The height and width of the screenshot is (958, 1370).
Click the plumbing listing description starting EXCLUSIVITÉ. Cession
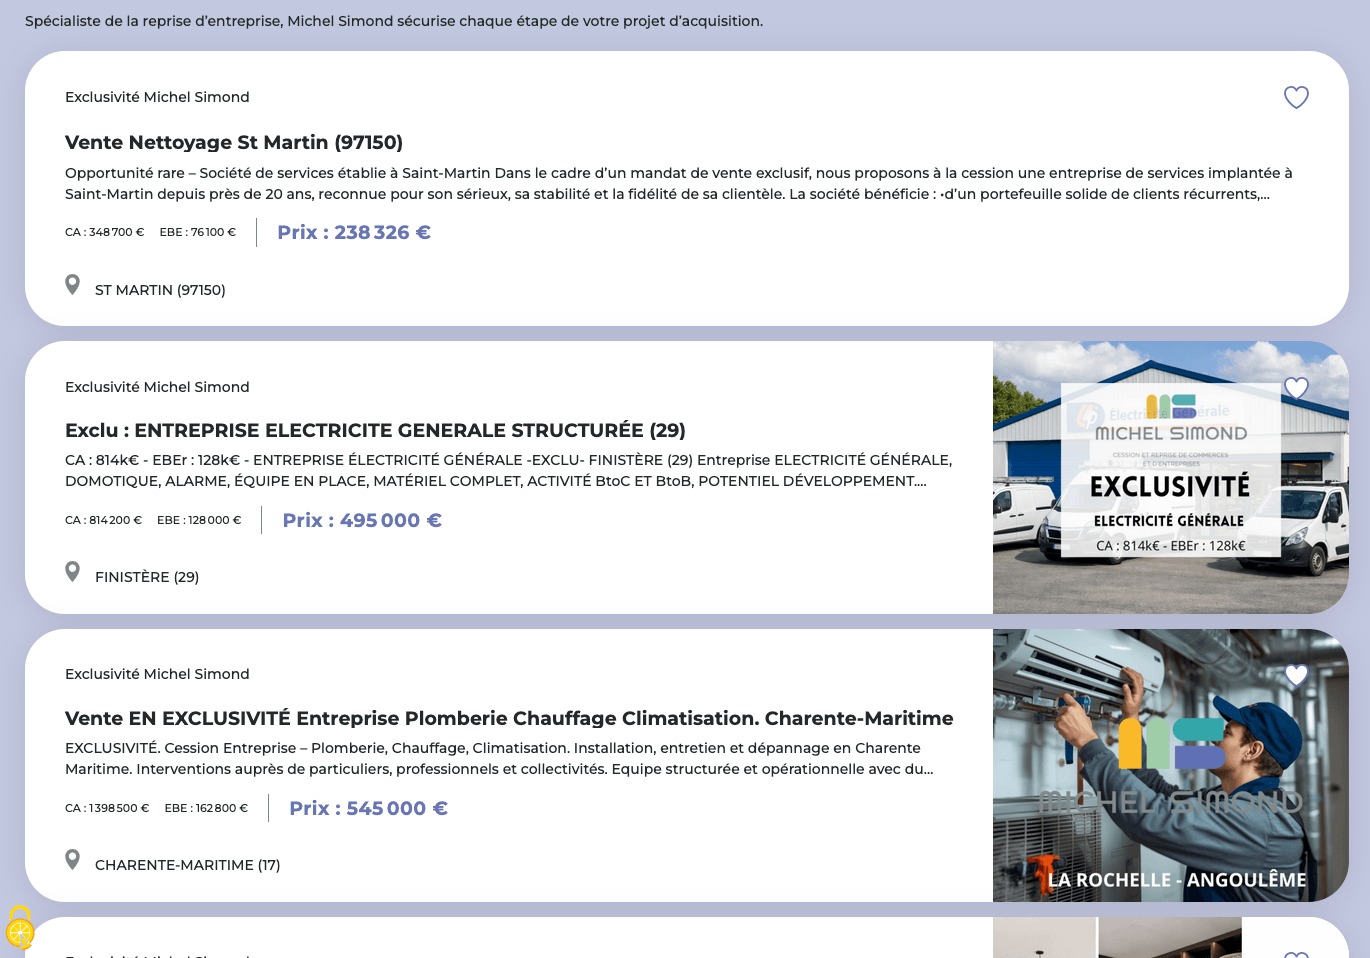[x=499, y=758]
